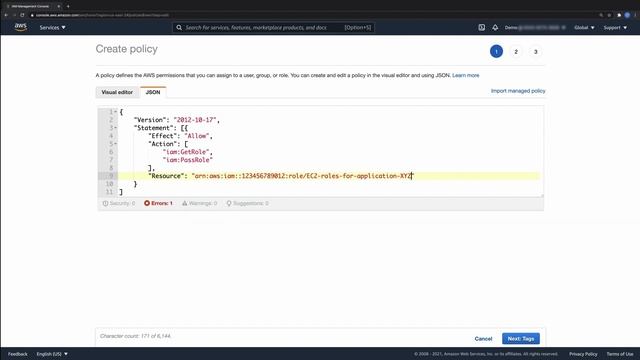Click the editor resize handle corner
Viewport: 640px width, 360px height.
542,196
